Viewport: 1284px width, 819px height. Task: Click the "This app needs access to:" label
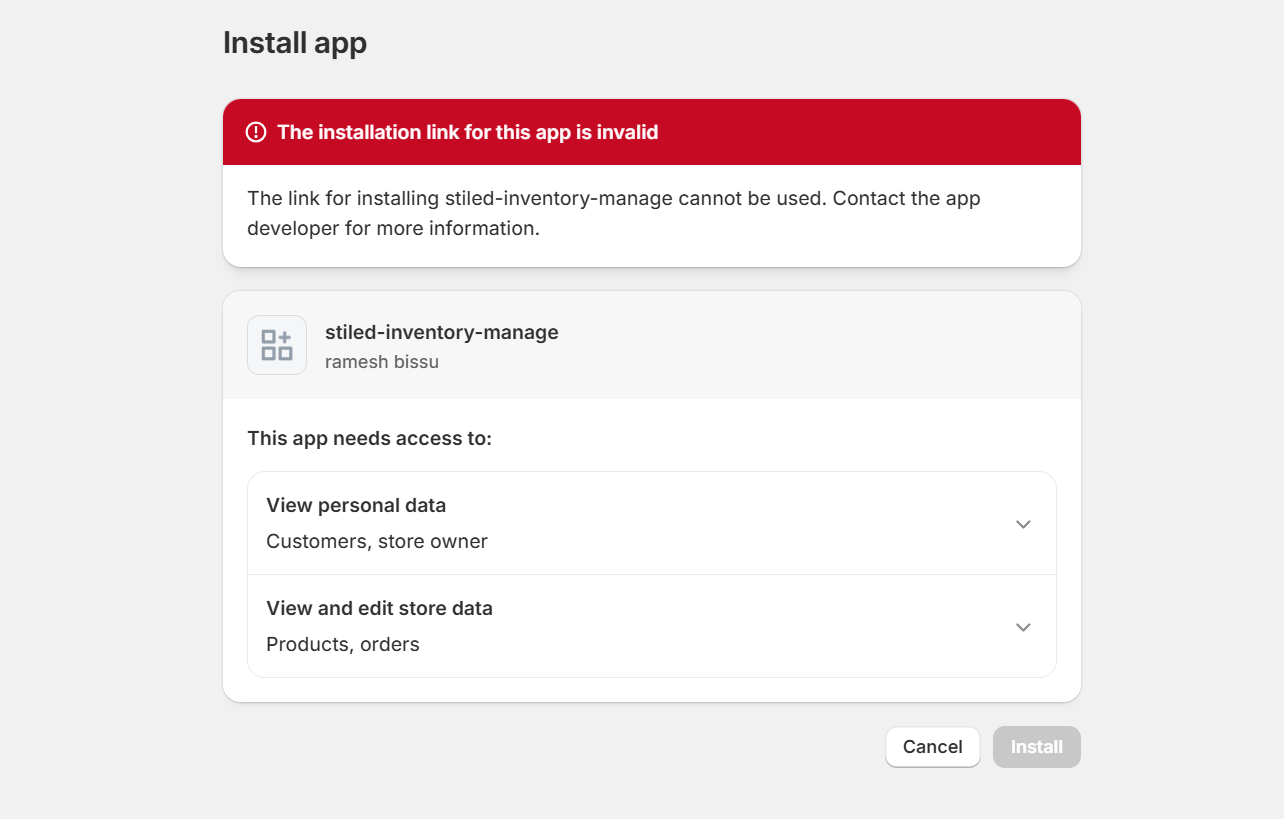[x=369, y=438]
